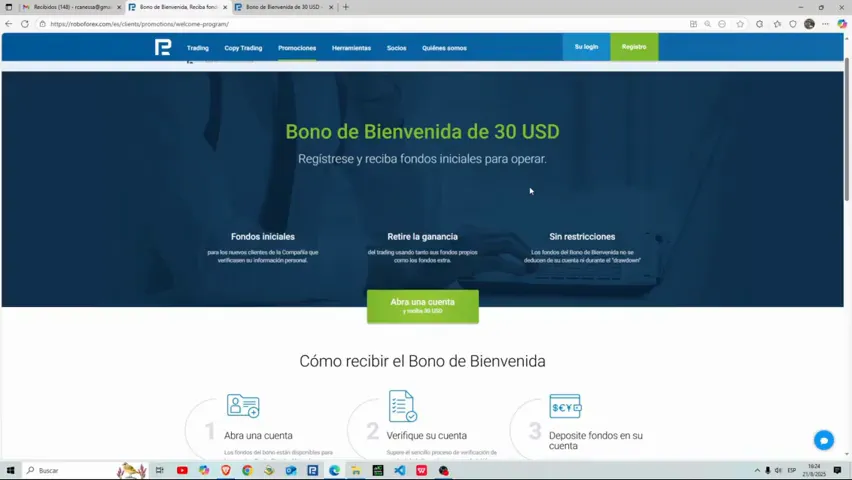The image size is (852, 480).
Task: Open the Copilot icon in browser toolbar
Action: (842, 24)
